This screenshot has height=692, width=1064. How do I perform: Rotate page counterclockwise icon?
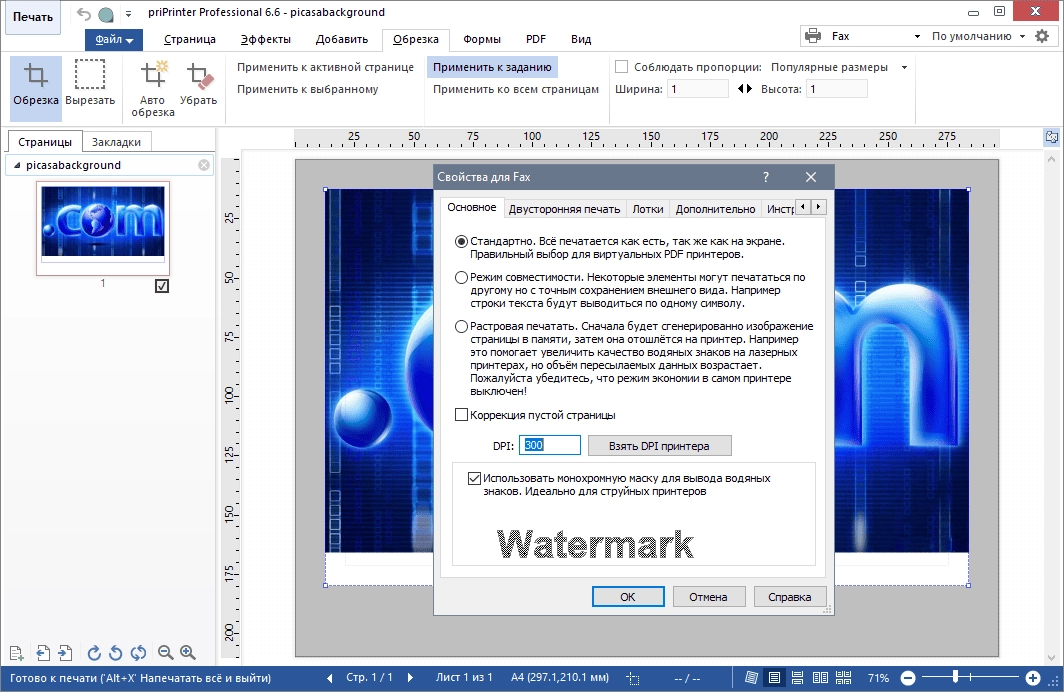click(116, 653)
